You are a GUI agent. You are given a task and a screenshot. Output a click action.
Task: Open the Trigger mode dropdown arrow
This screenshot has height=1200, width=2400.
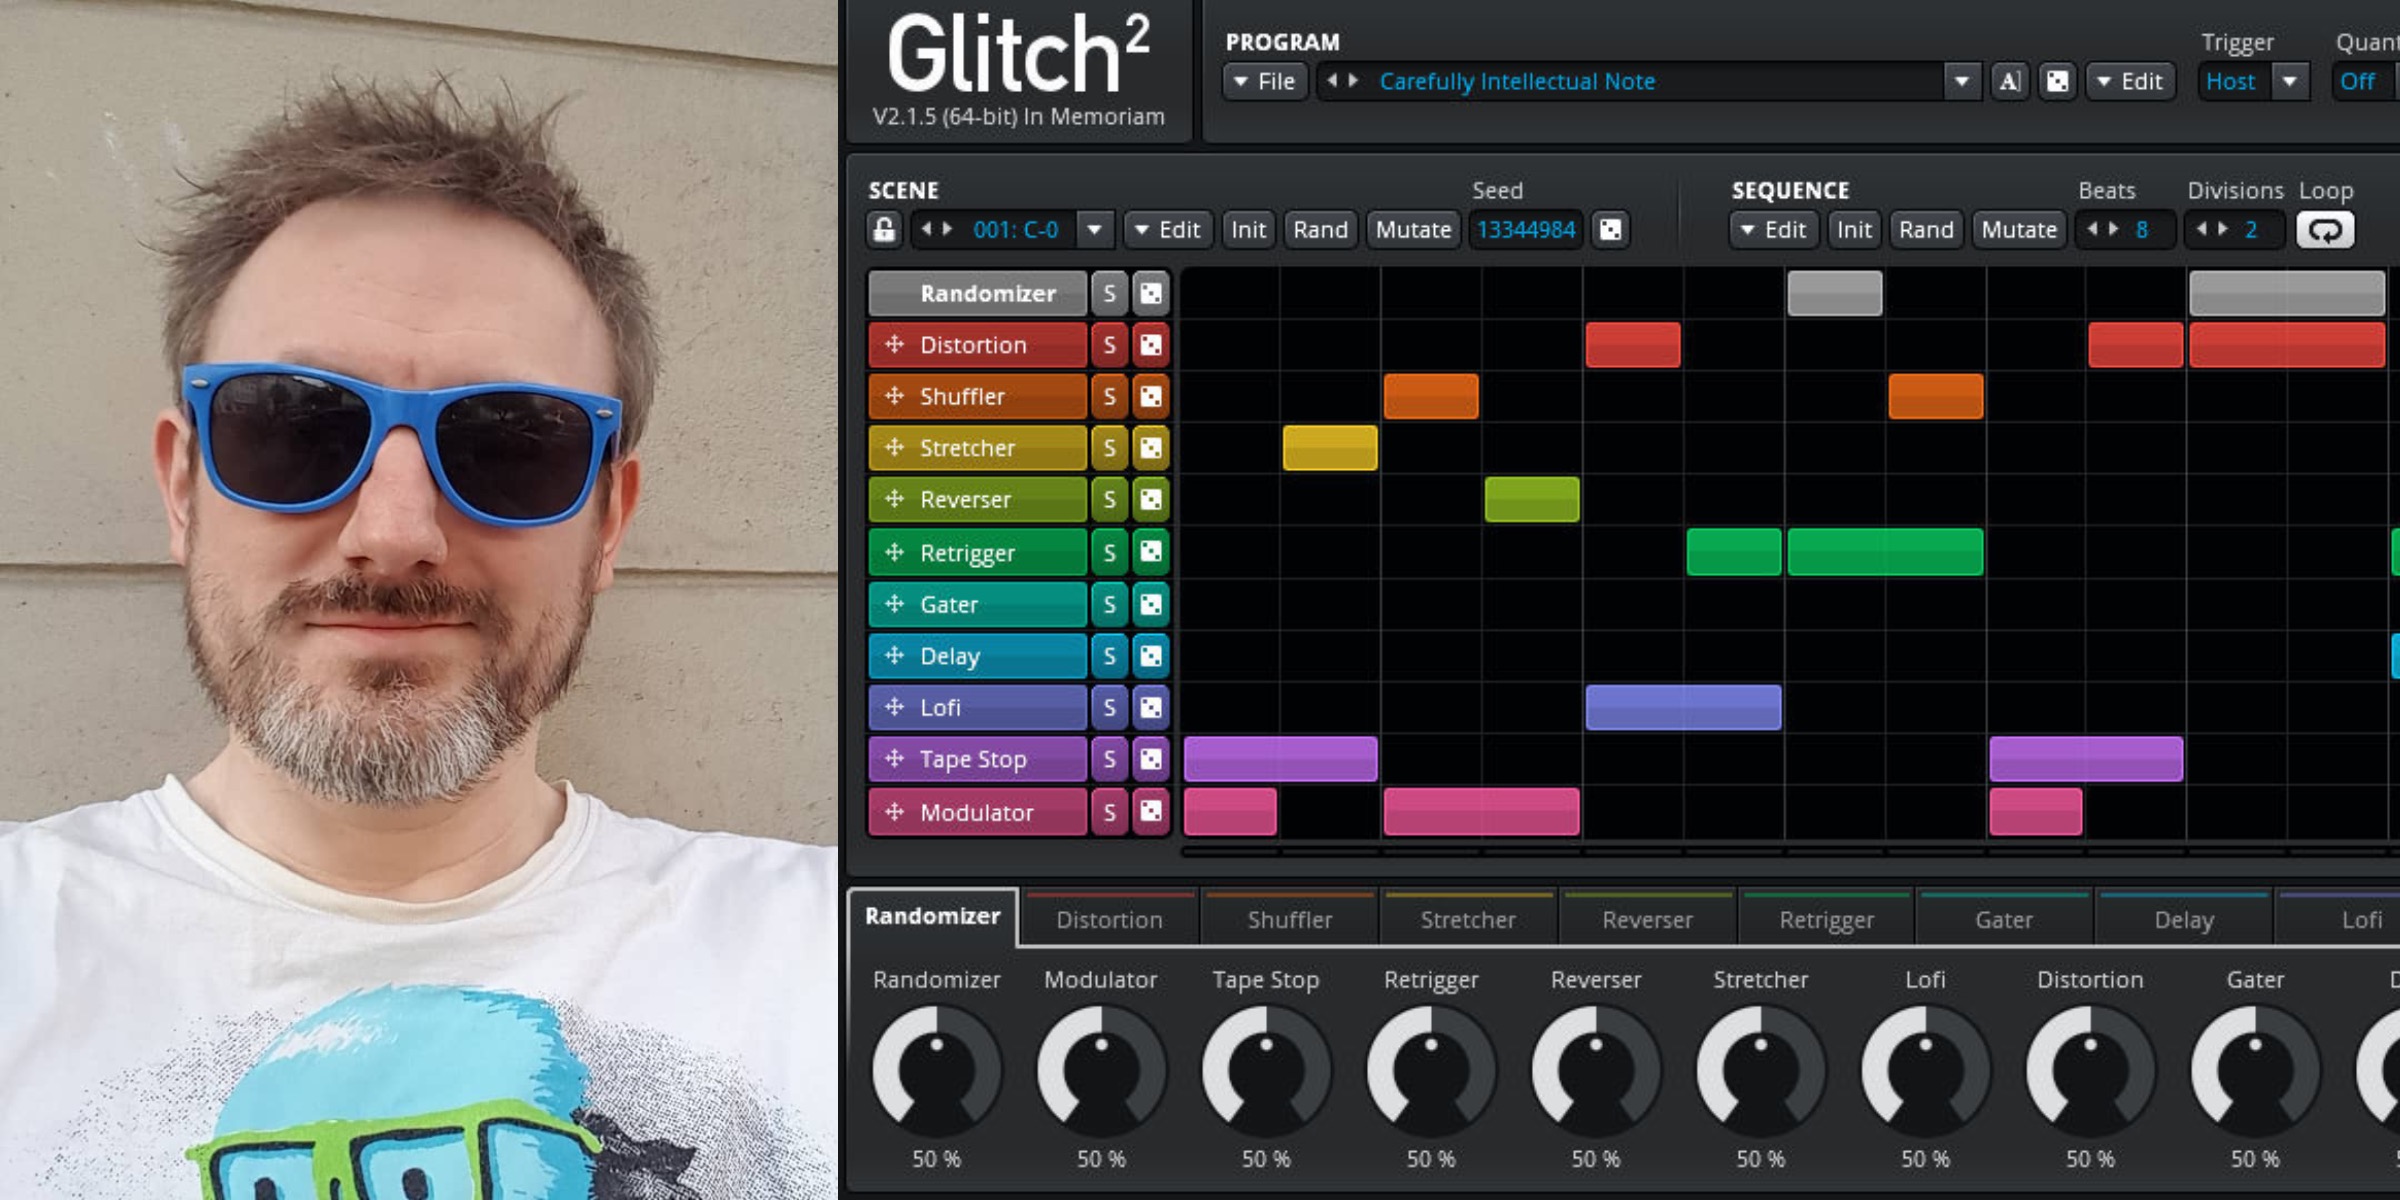pyautogui.click(x=2290, y=81)
